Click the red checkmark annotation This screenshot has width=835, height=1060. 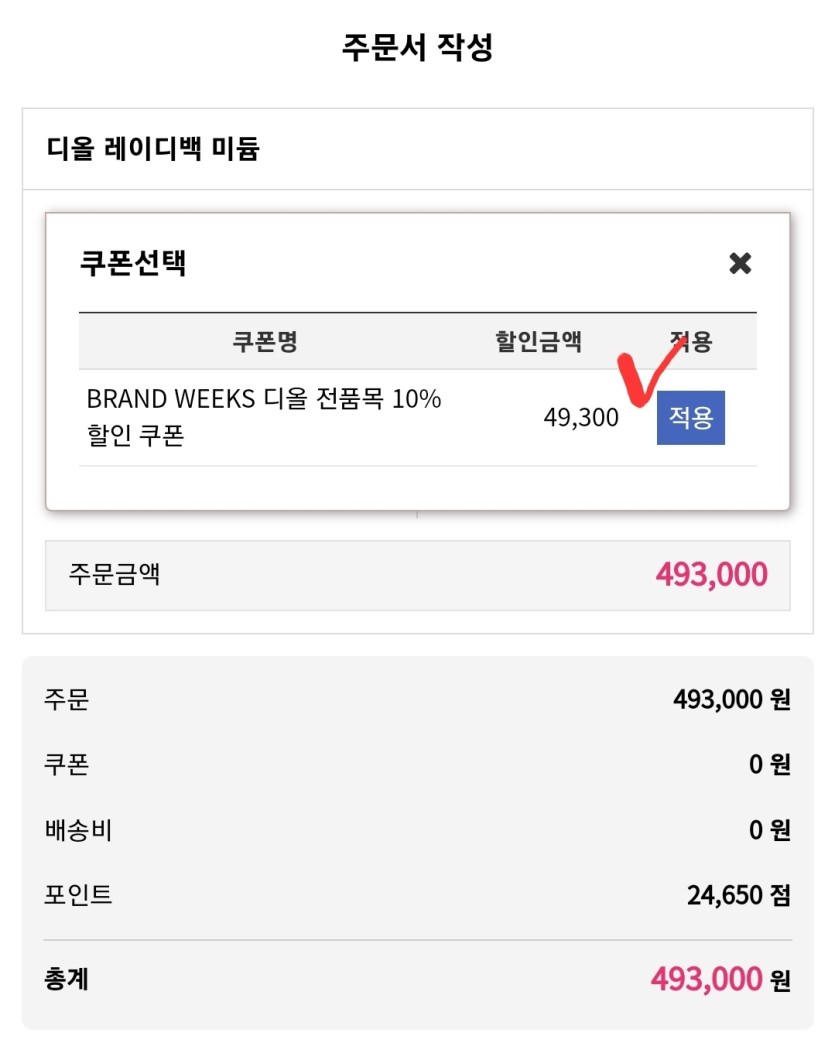point(649,373)
